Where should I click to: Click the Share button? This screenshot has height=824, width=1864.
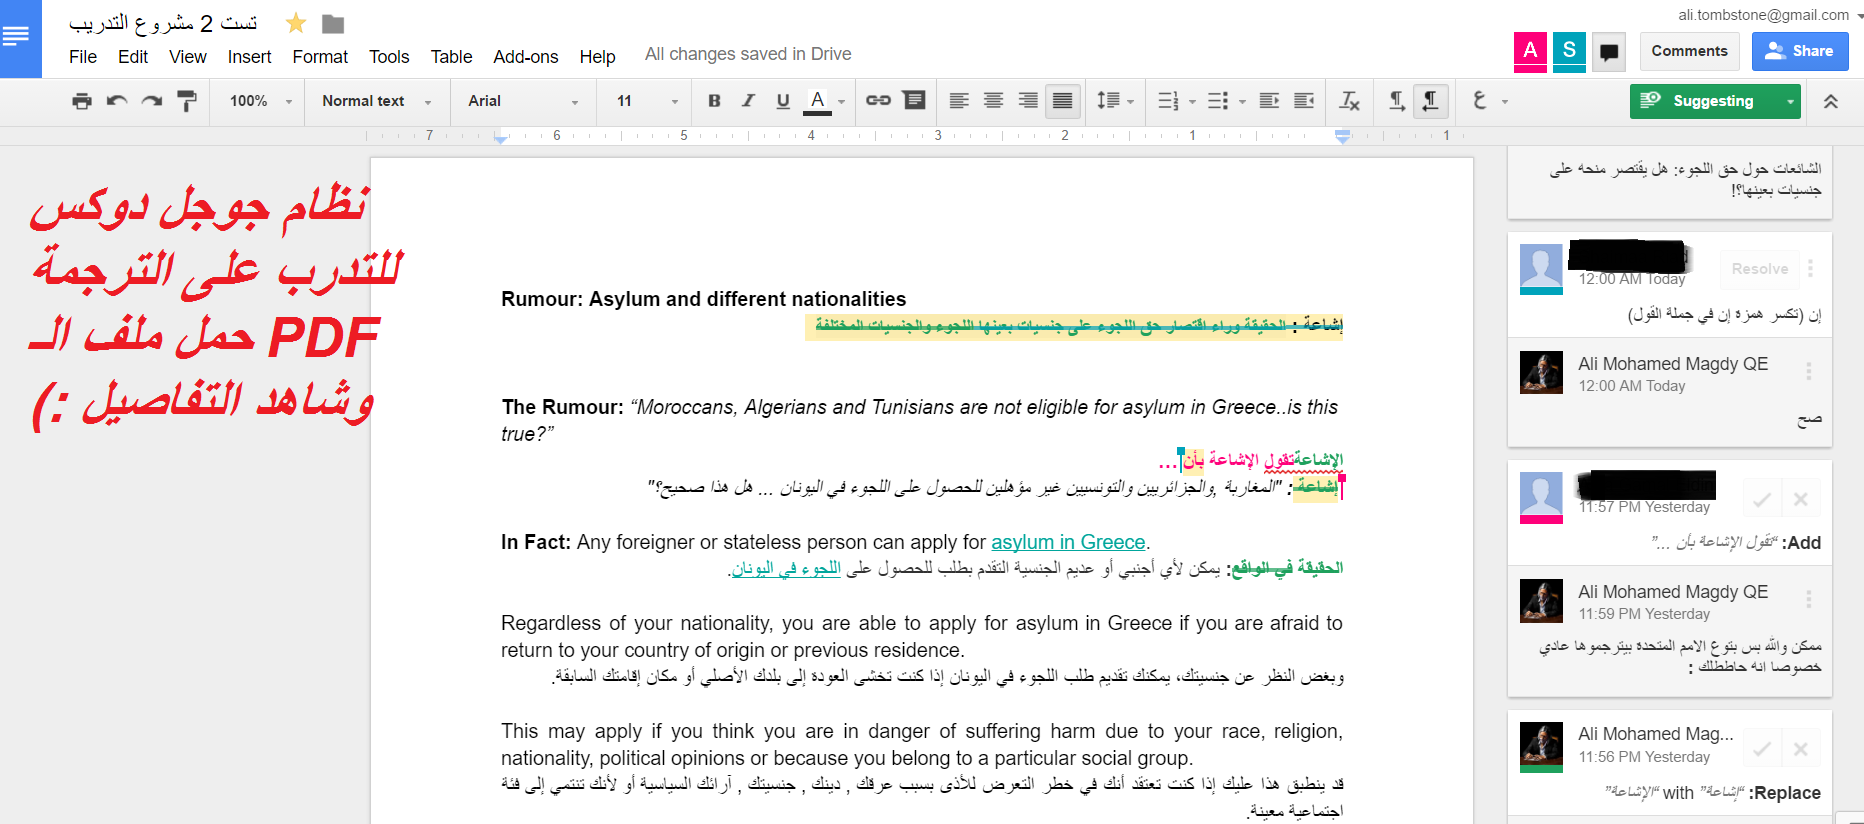click(1800, 51)
